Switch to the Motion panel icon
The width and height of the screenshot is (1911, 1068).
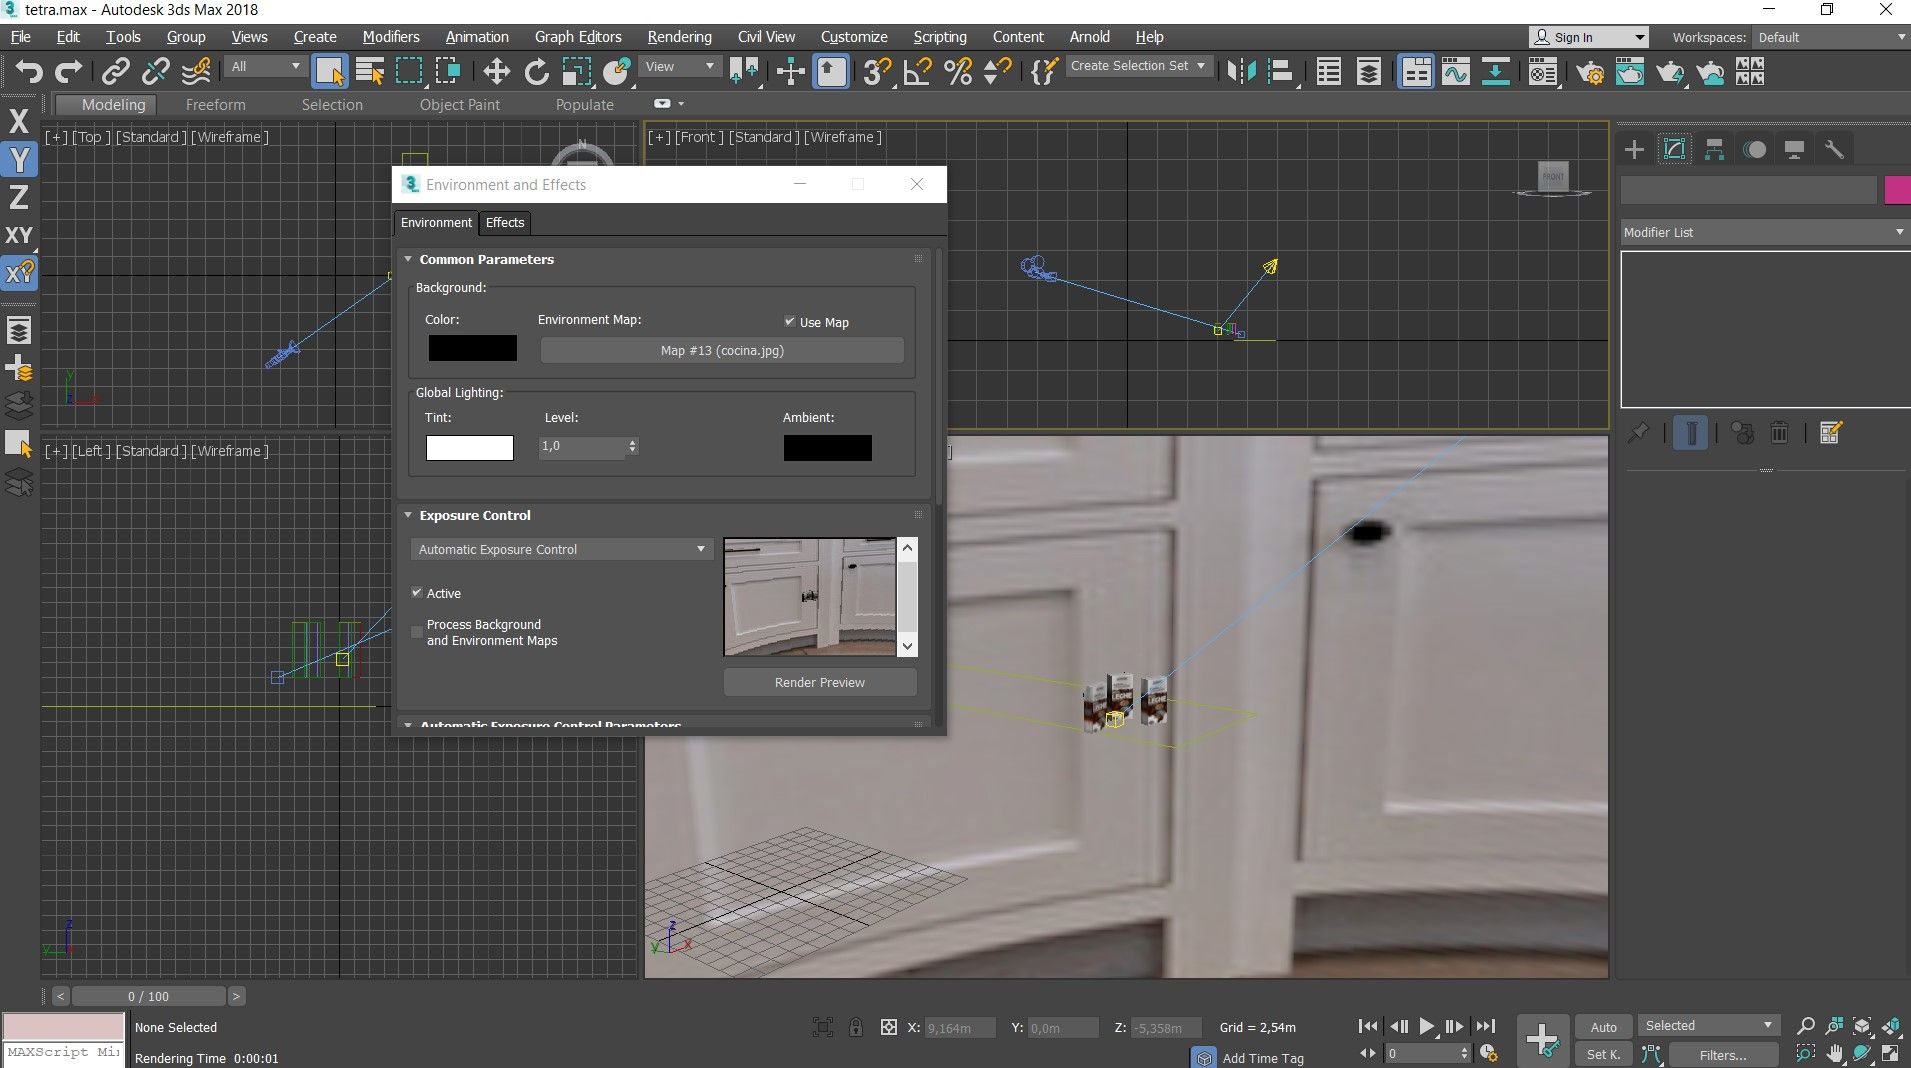click(x=1754, y=150)
